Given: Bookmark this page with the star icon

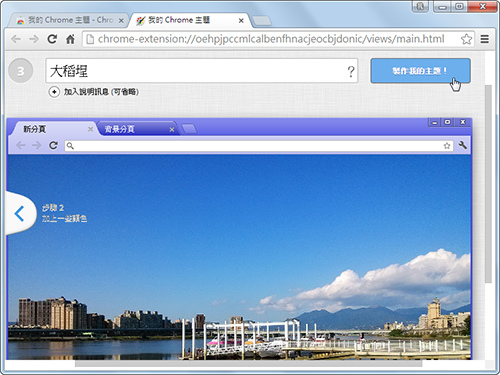Looking at the screenshot, I should tap(466, 39).
